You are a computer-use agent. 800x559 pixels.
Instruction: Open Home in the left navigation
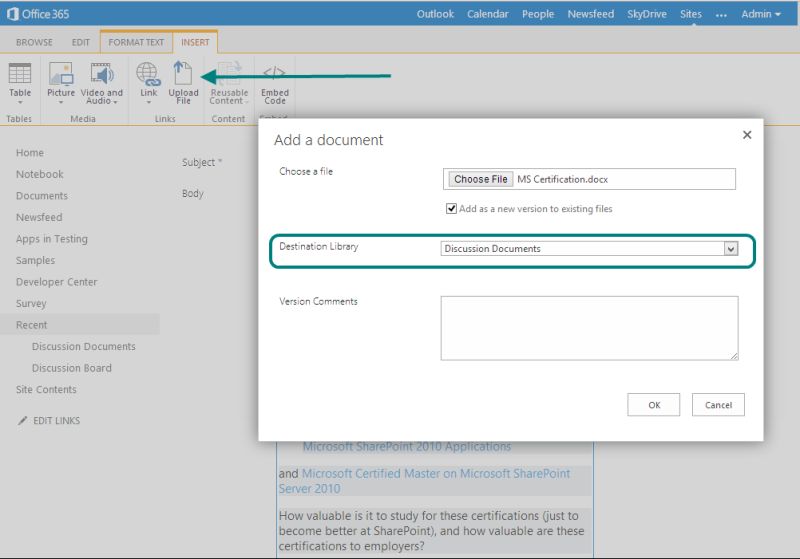[30, 153]
